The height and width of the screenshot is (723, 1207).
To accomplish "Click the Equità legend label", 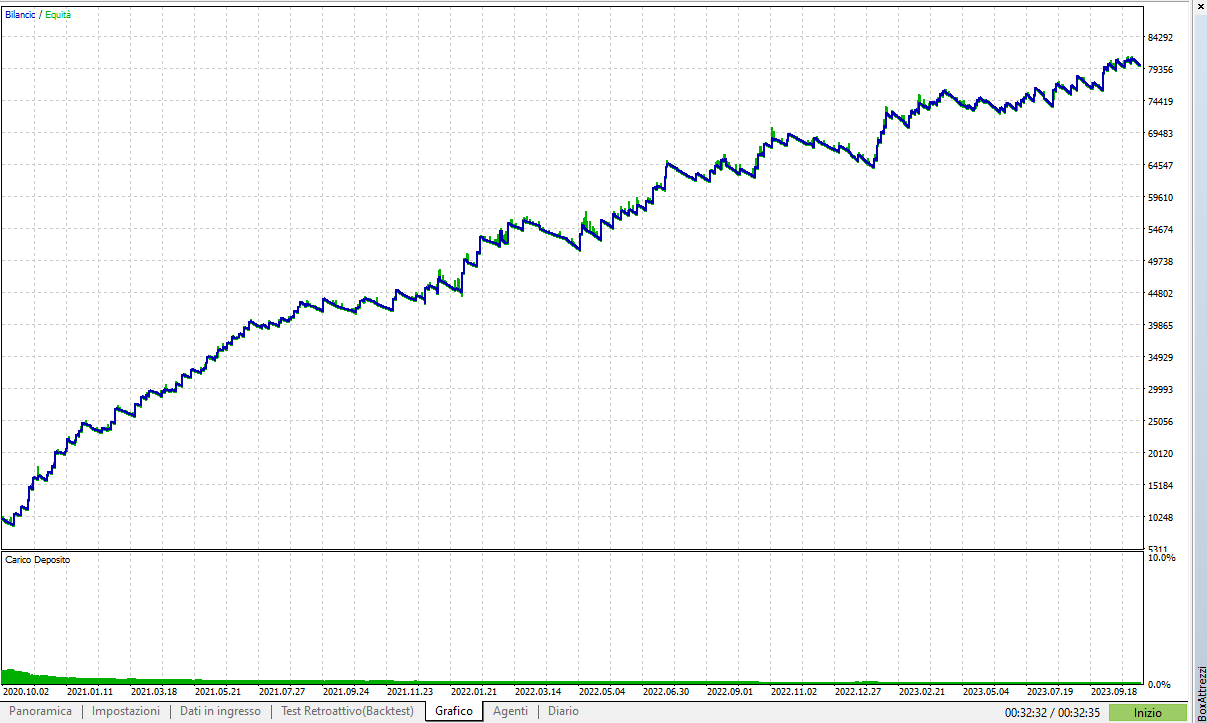I will click(58, 15).
